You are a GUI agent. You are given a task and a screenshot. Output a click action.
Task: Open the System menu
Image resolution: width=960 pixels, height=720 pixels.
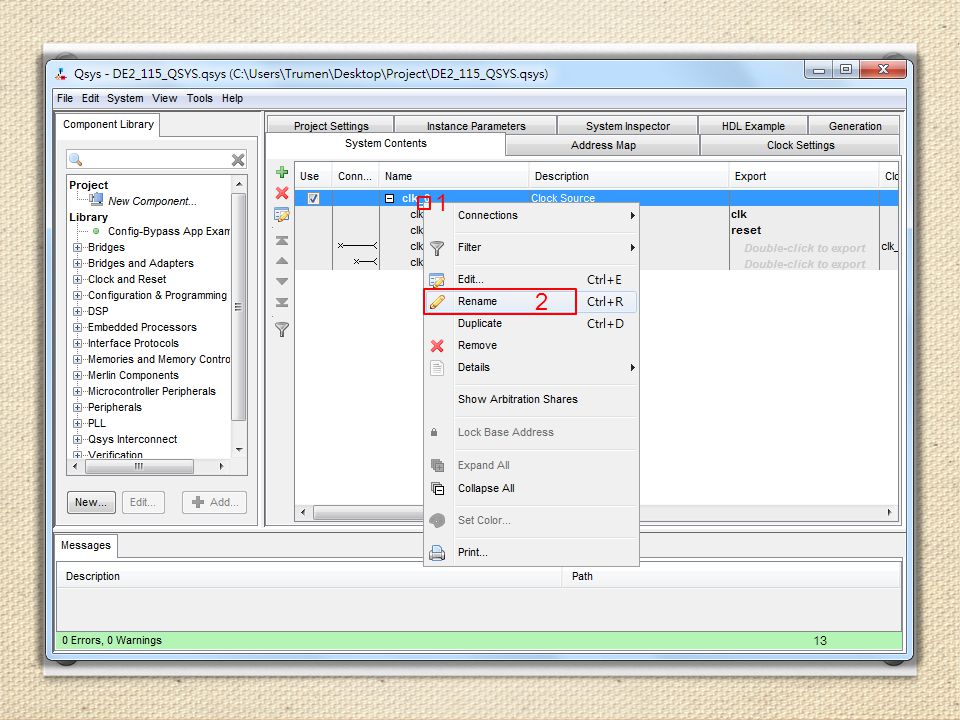(x=125, y=99)
